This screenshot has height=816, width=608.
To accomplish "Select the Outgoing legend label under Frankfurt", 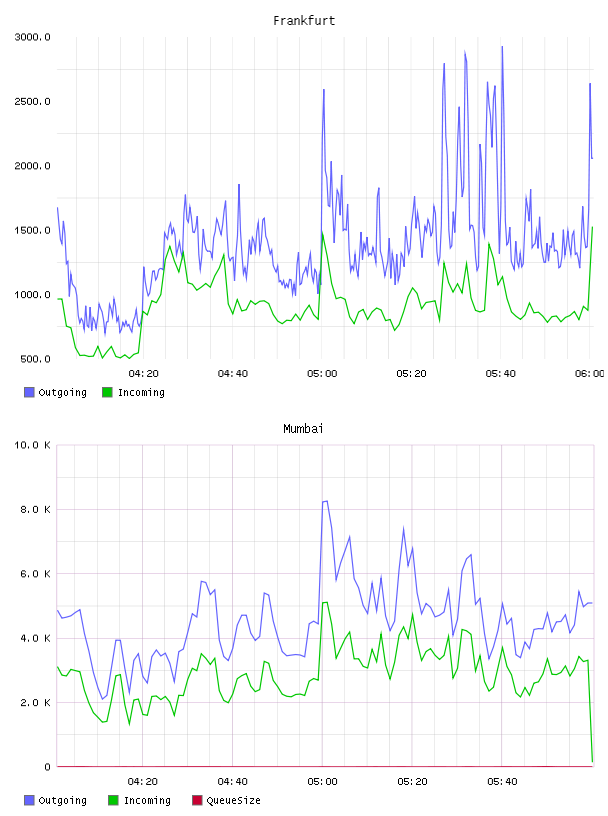I will [x=62, y=393].
